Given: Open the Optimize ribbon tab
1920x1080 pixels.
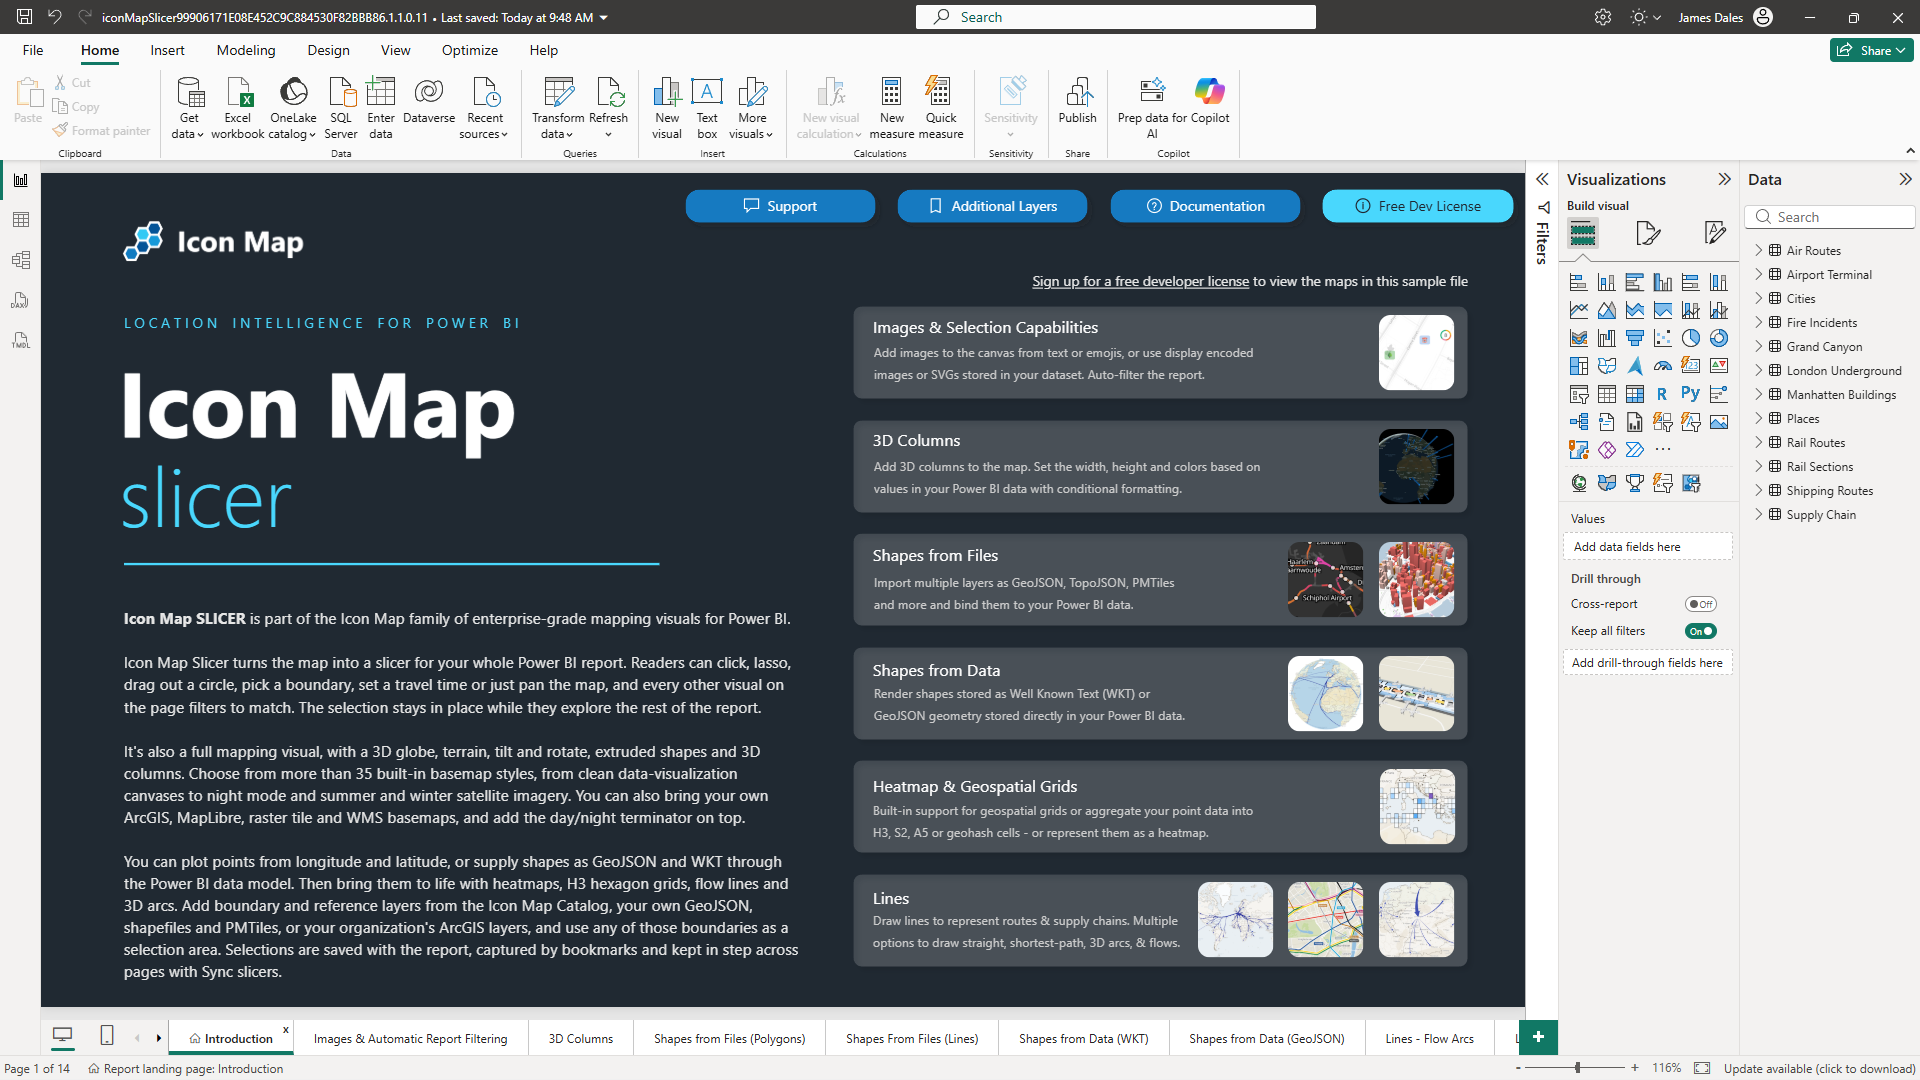Looking at the screenshot, I should (x=469, y=50).
